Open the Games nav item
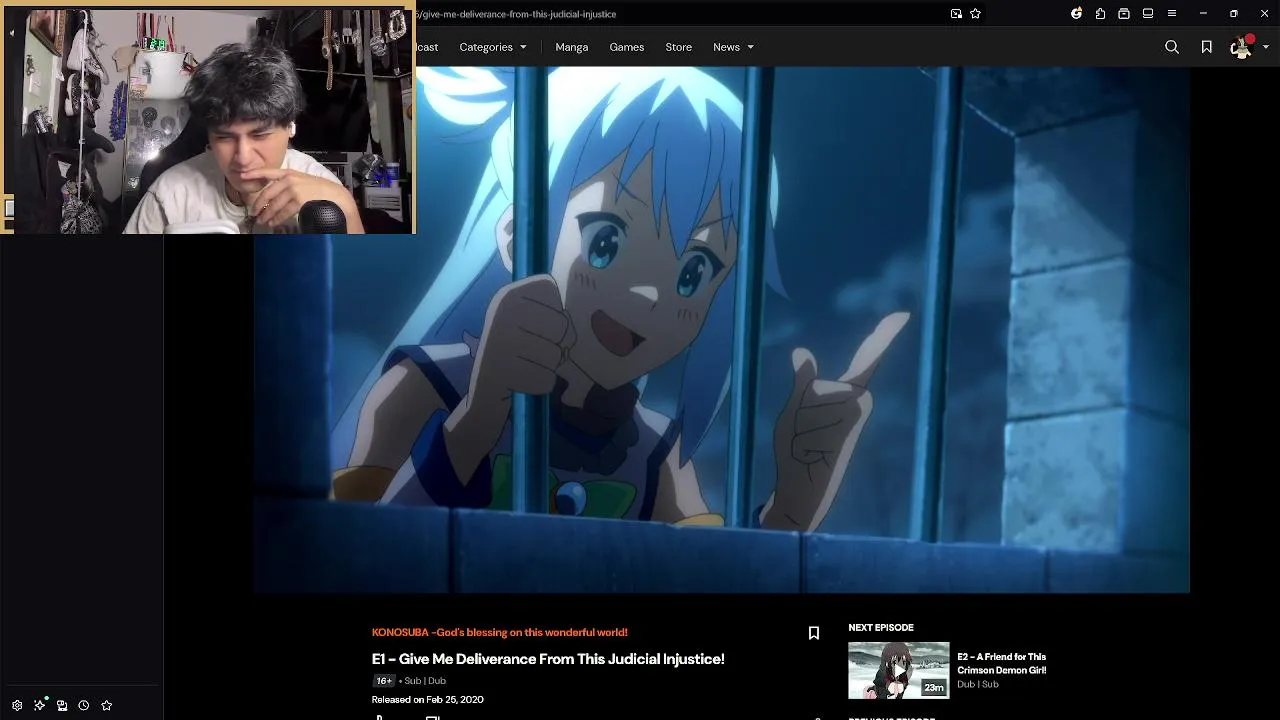Image resolution: width=1280 pixels, height=720 pixels. click(x=627, y=47)
